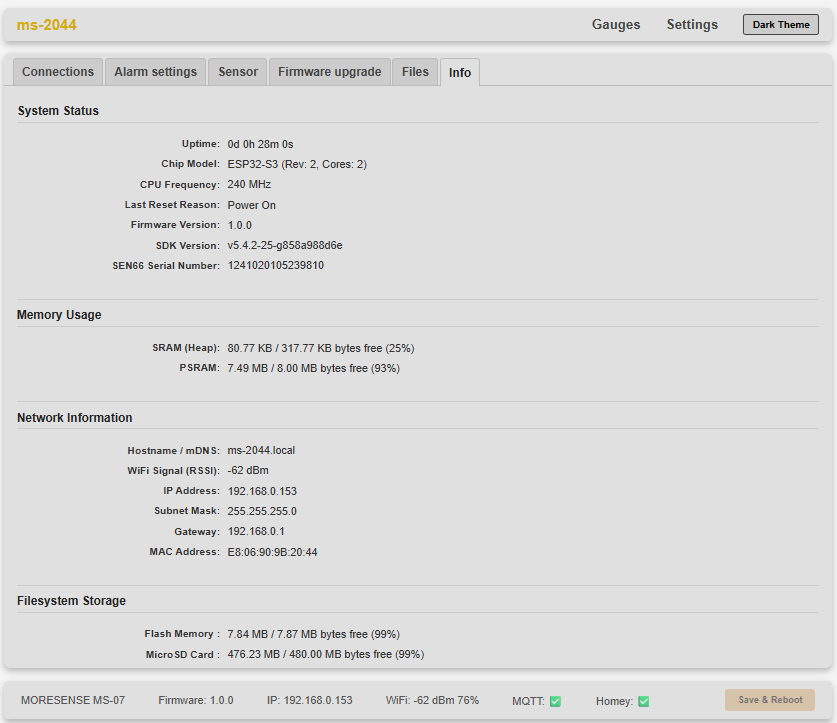The height and width of the screenshot is (723, 837).
Task: Click the footer WiFi signal status
Action: [432, 700]
